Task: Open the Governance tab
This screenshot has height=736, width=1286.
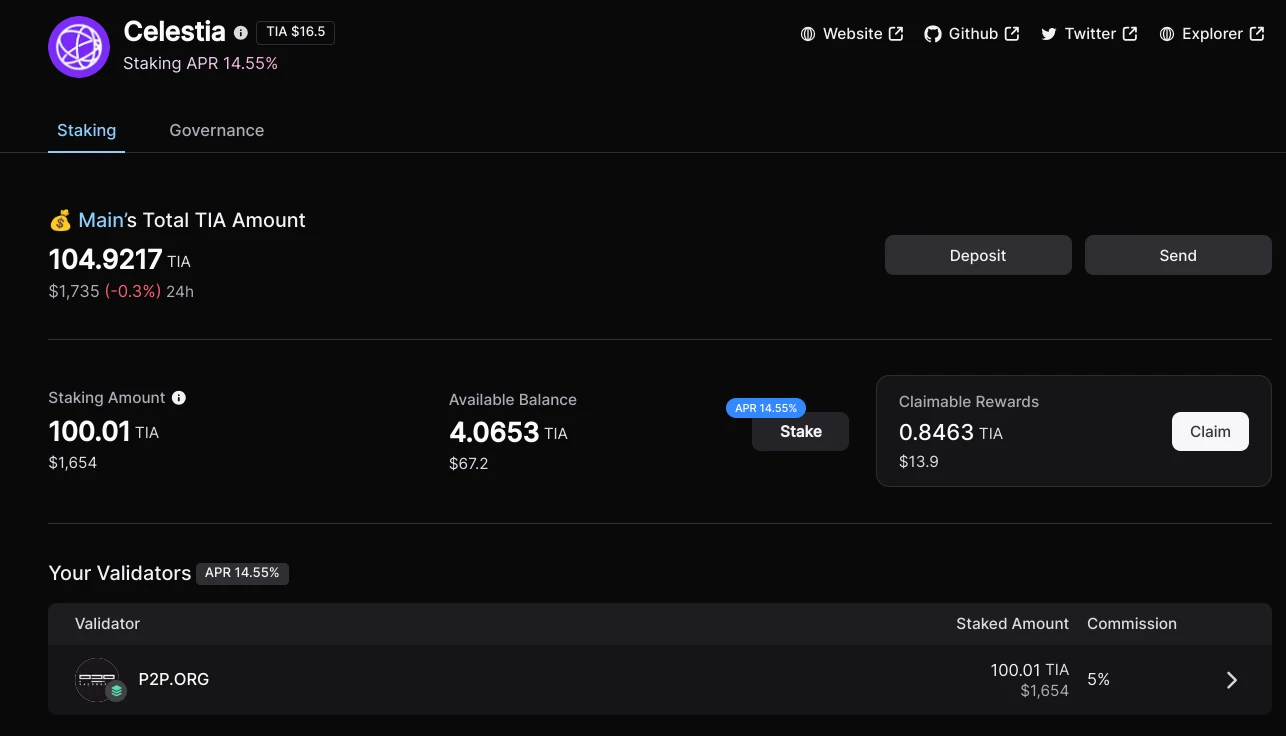Action: [x=217, y=130]
